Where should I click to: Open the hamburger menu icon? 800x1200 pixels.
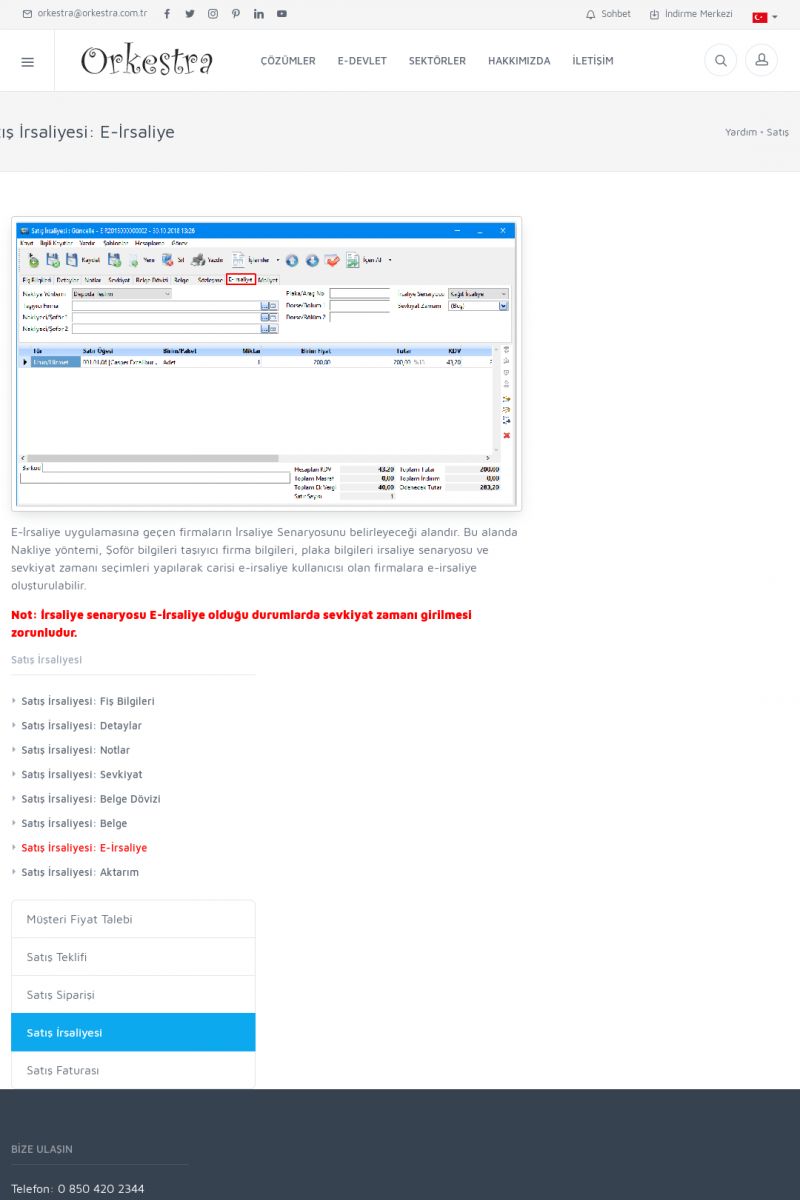27,62
